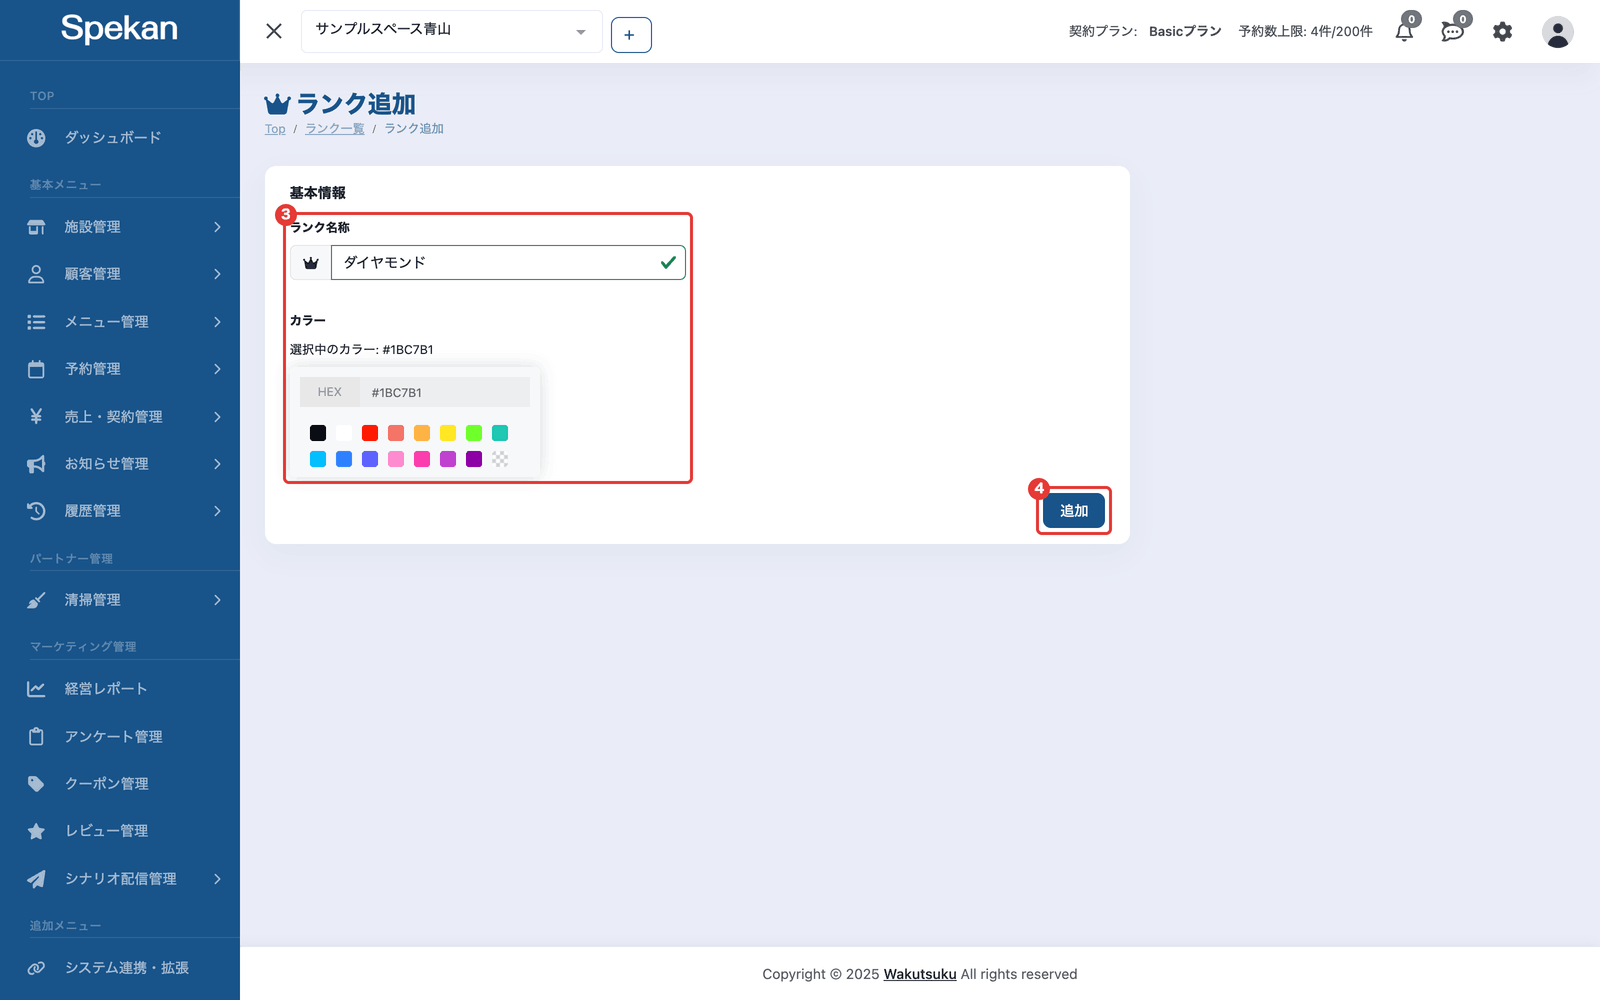Screen dimensions: 1600x1000
Task: Click the ランク名称 input field
Action: (508, 263)
